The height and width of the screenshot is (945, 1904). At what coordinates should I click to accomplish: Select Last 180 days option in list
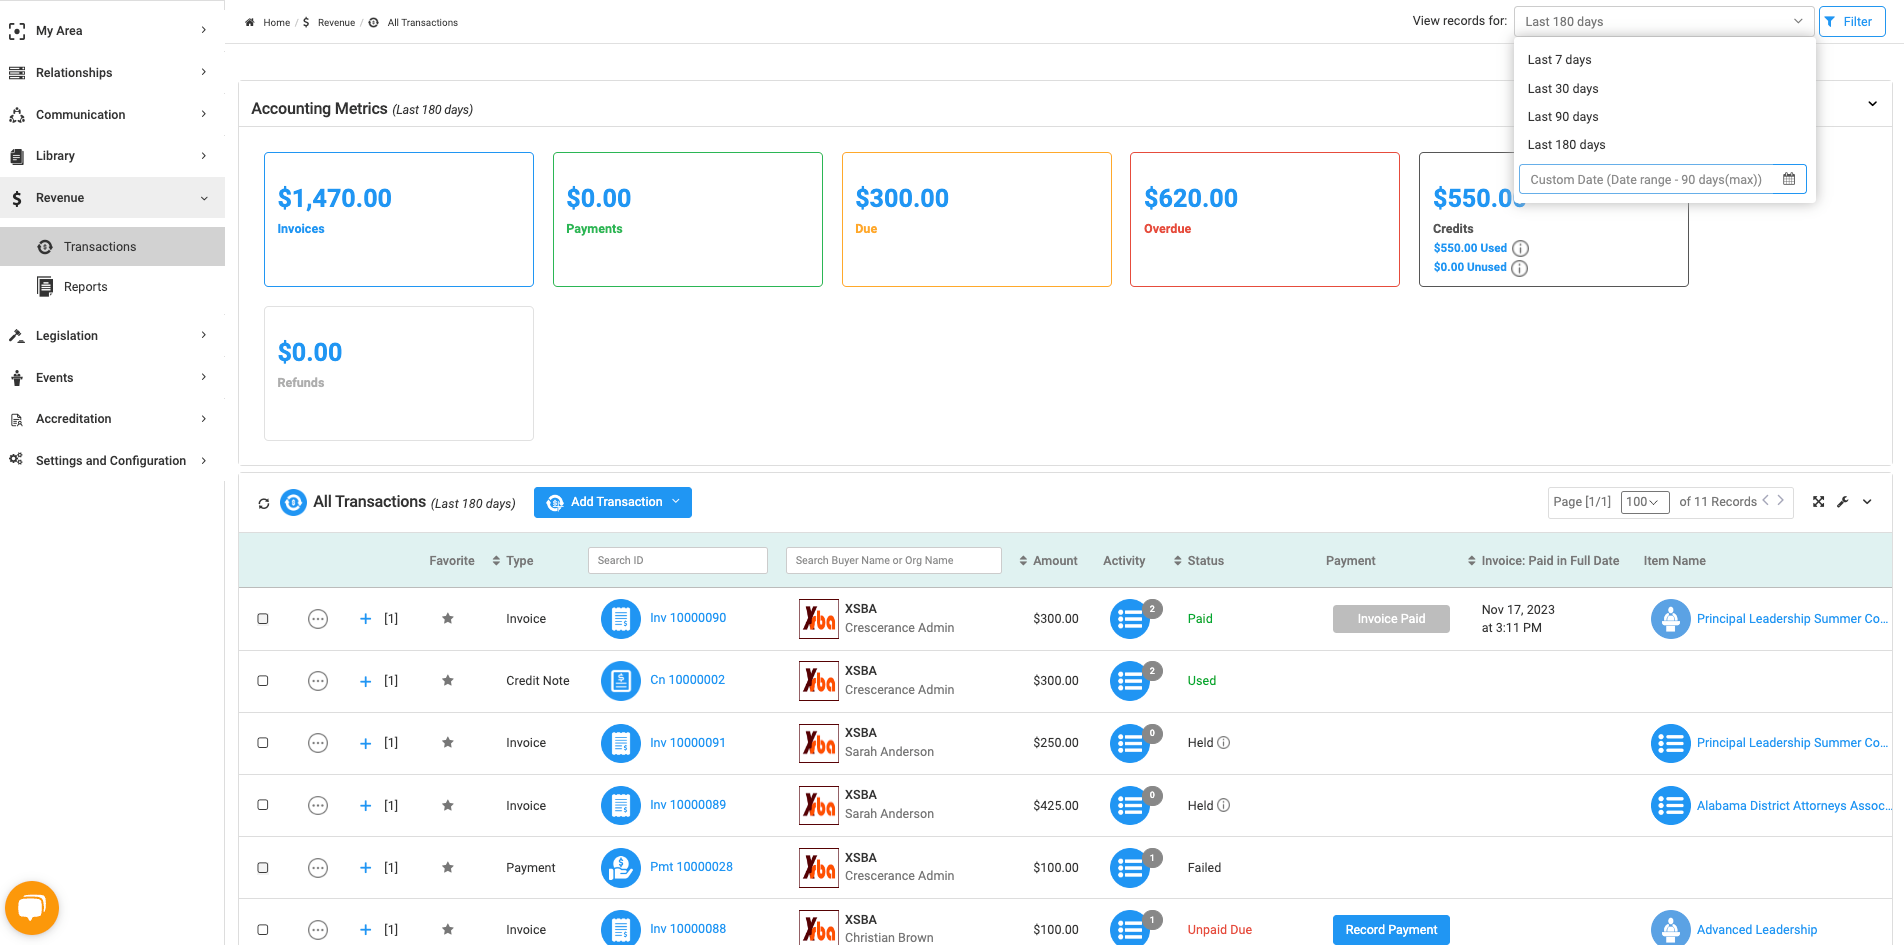click(x=1664, y=145)
